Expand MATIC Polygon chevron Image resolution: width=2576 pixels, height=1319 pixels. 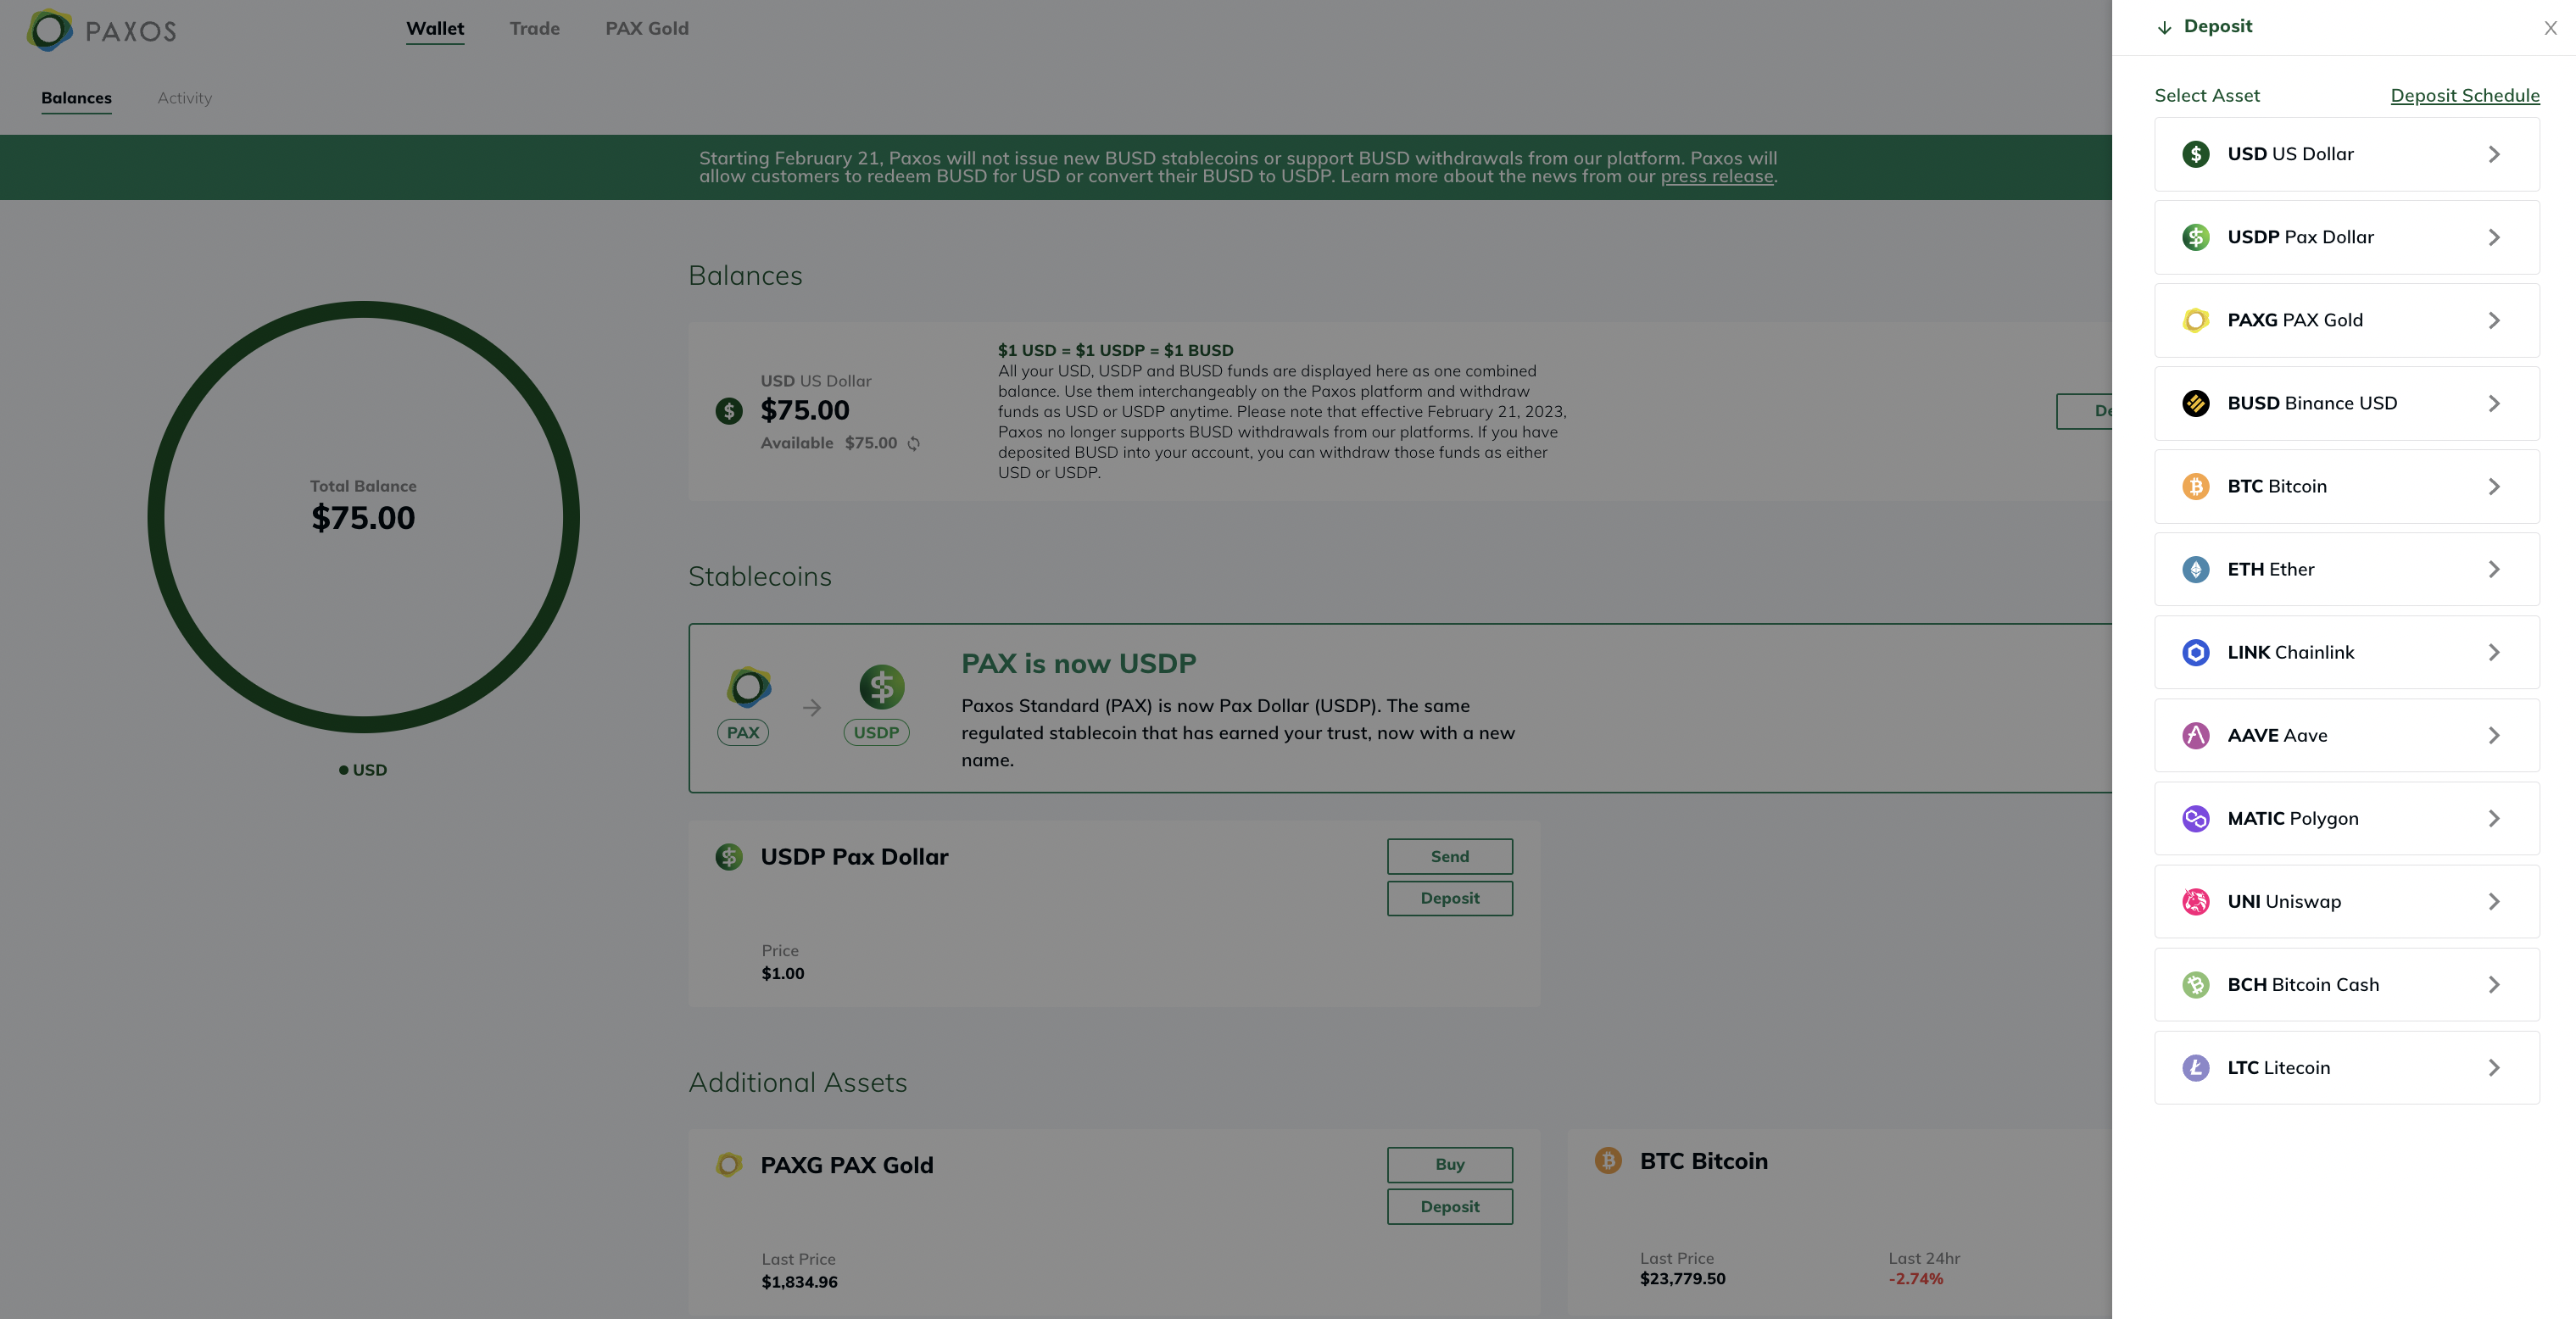(x=2494, y=818)
